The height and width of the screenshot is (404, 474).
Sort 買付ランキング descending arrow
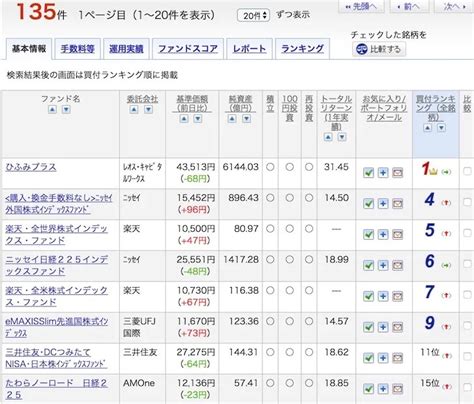(442, 128)
